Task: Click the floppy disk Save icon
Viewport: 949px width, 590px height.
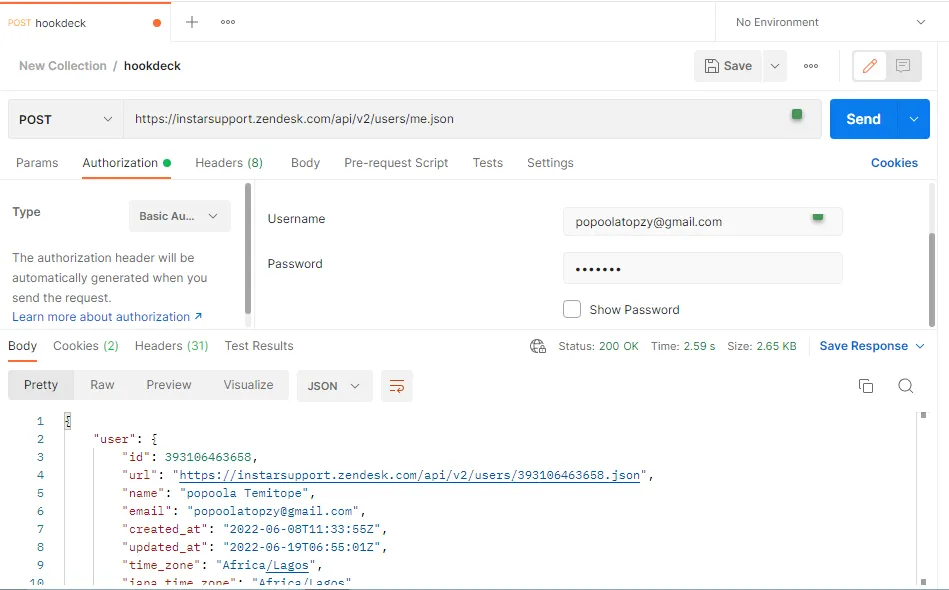Action: pyautogui.click(x=712, y=66)
